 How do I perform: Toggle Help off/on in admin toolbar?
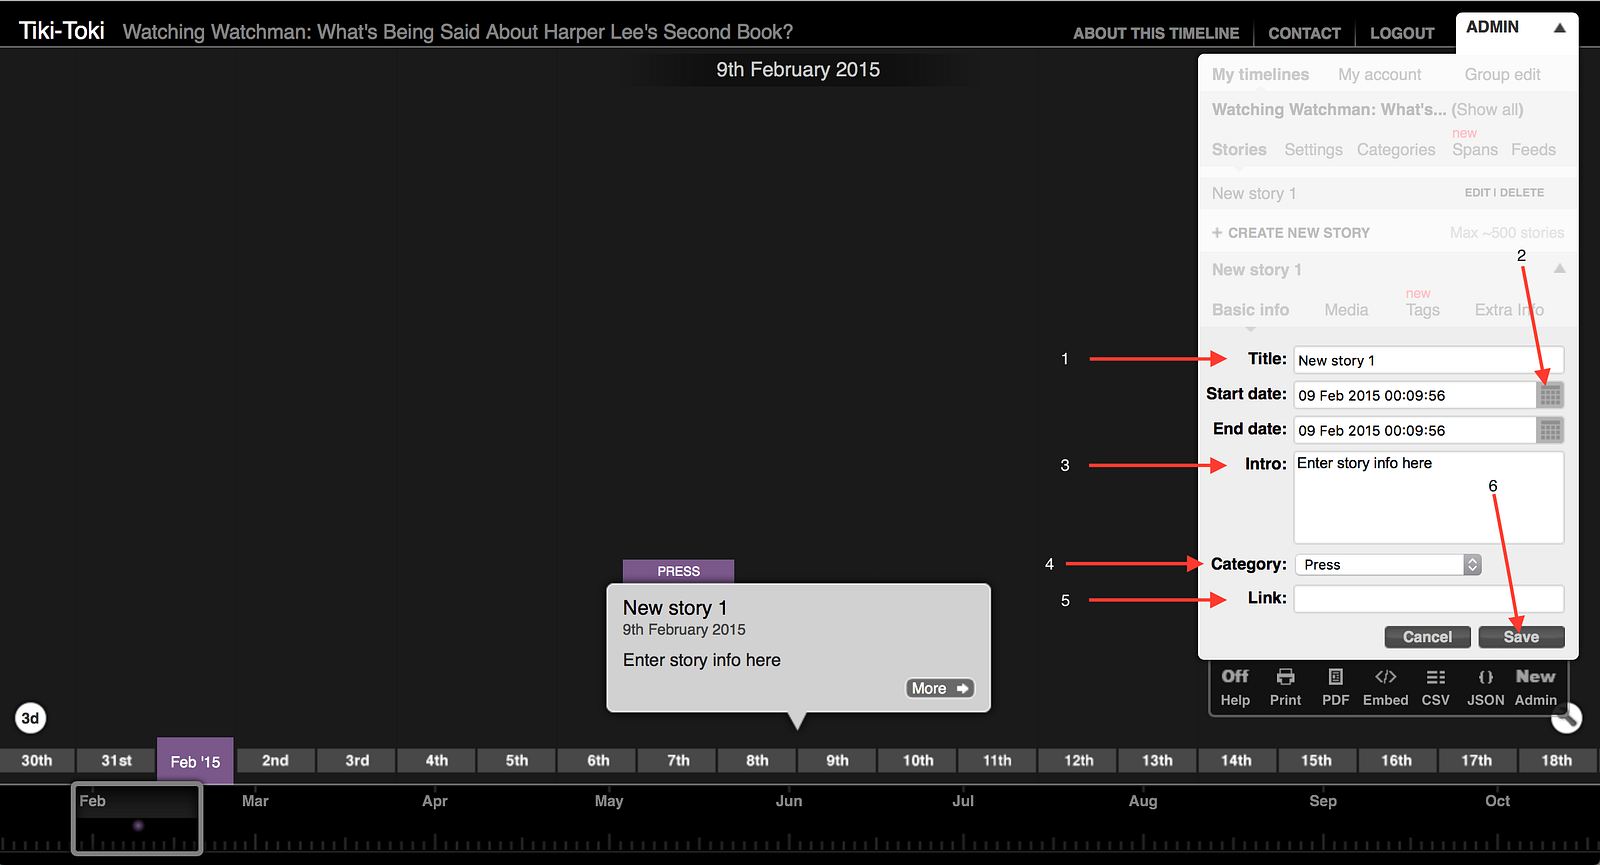(1235, 687)
